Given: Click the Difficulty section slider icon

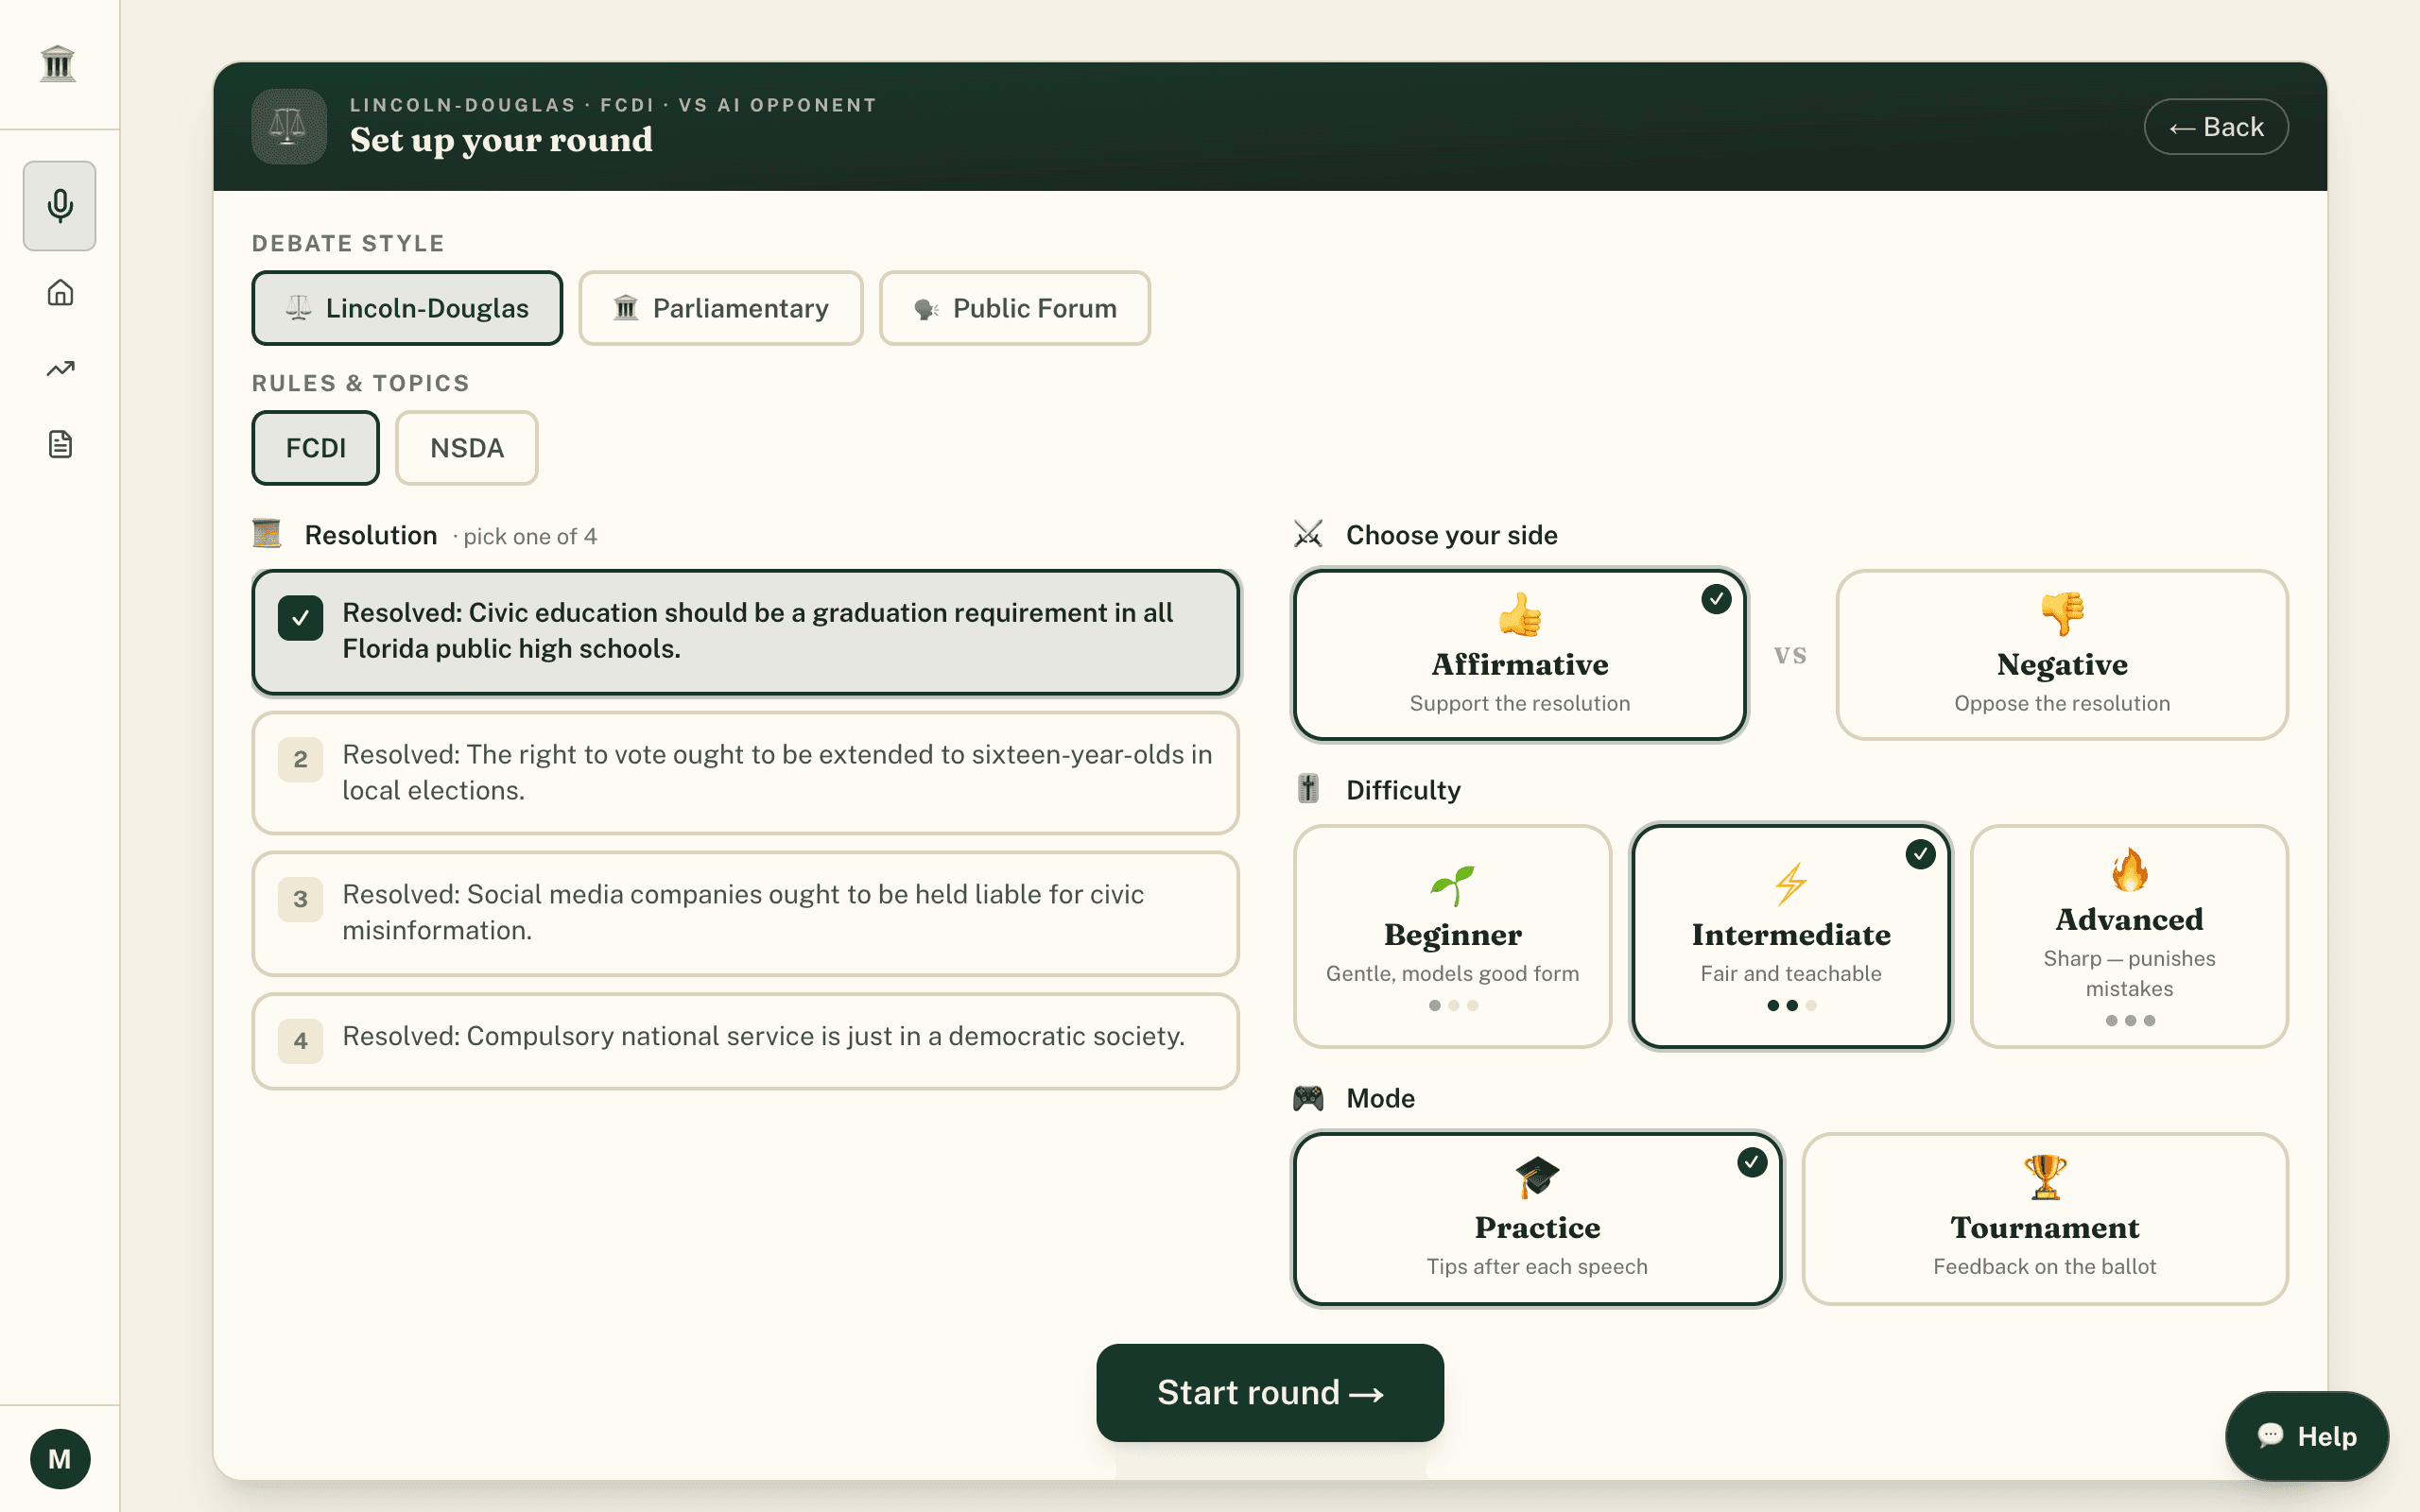Looking at the screenshot, I should click(1308, 789).
